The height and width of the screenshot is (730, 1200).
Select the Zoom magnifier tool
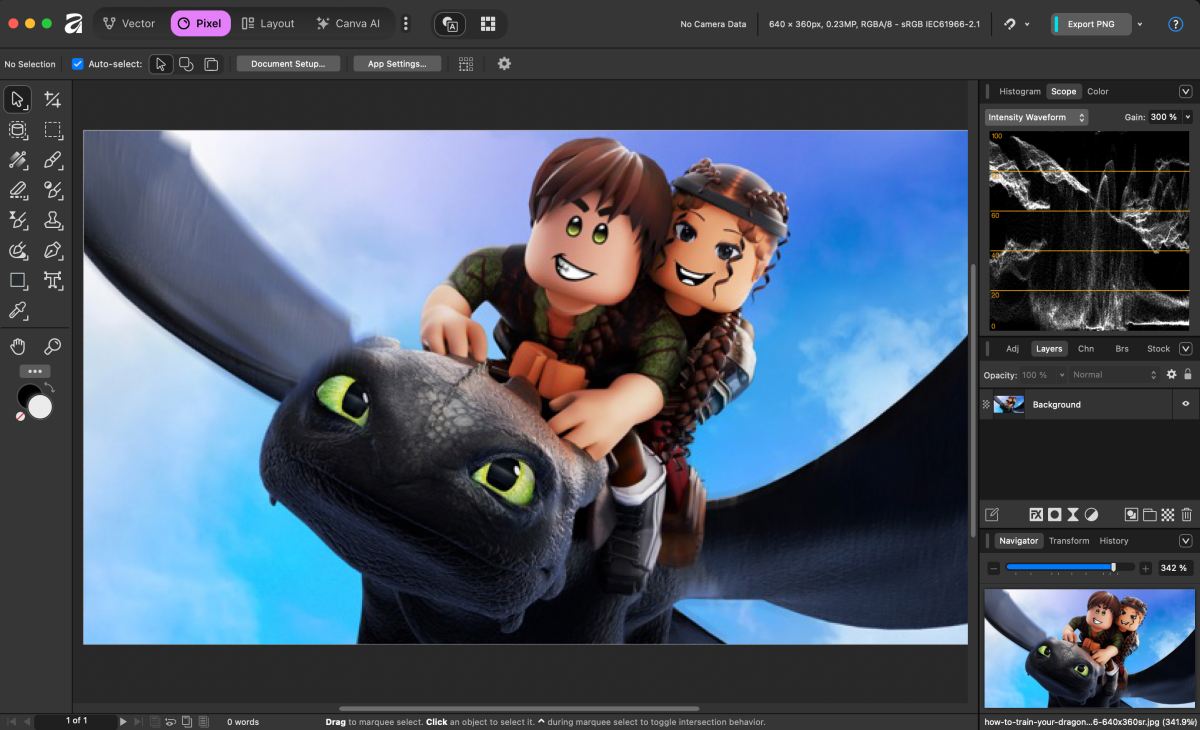(53, 347)
